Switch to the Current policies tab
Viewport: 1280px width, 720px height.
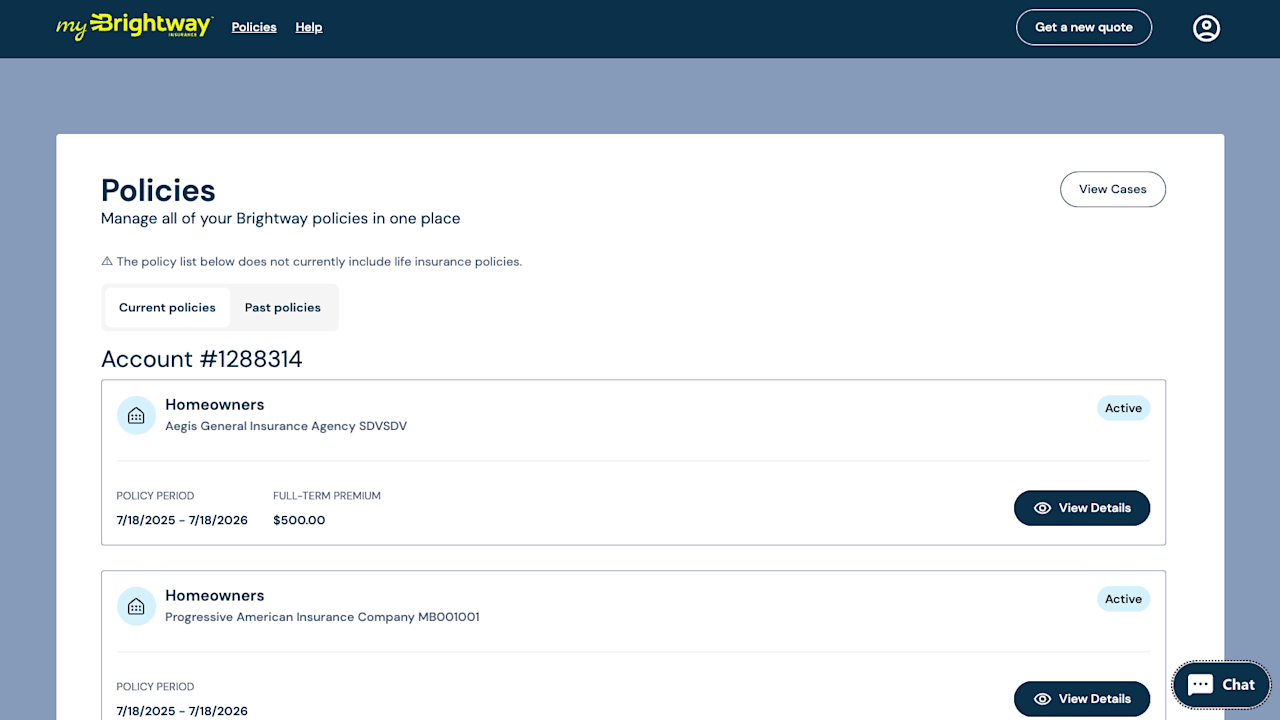(167, 307)
